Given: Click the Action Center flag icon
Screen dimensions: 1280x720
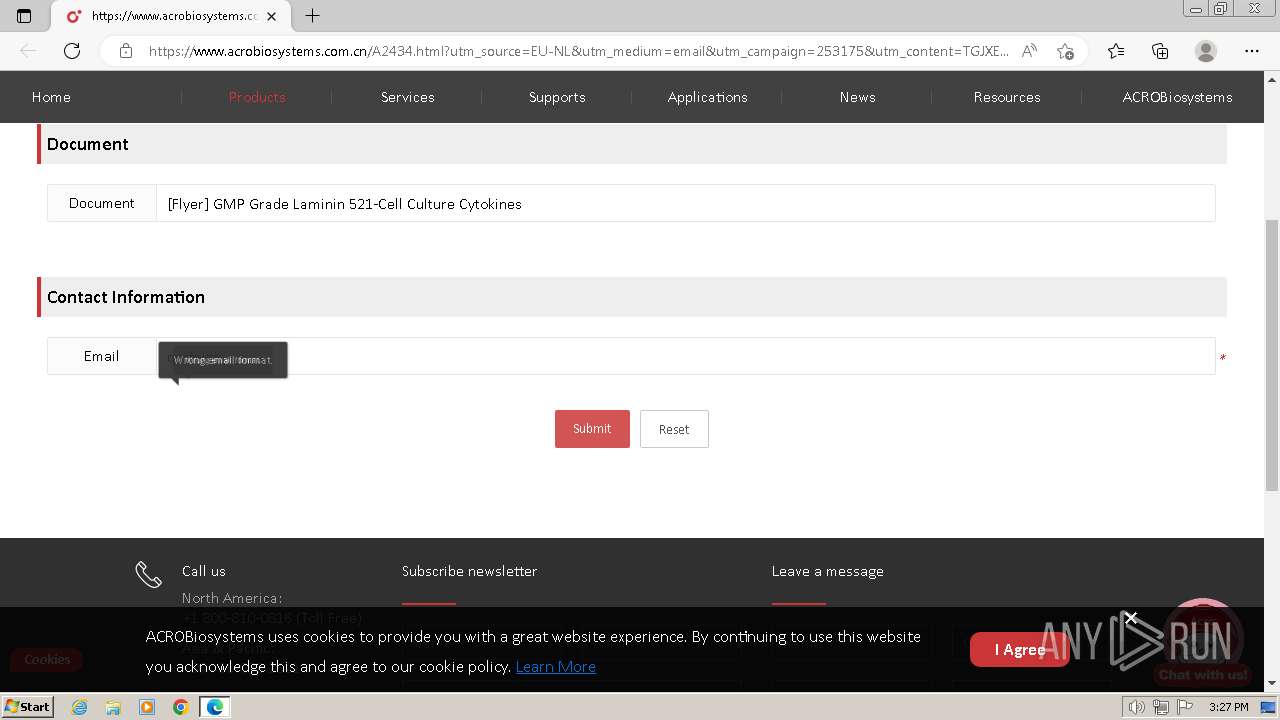Looking at the screenshot, I should (1185, 707).
